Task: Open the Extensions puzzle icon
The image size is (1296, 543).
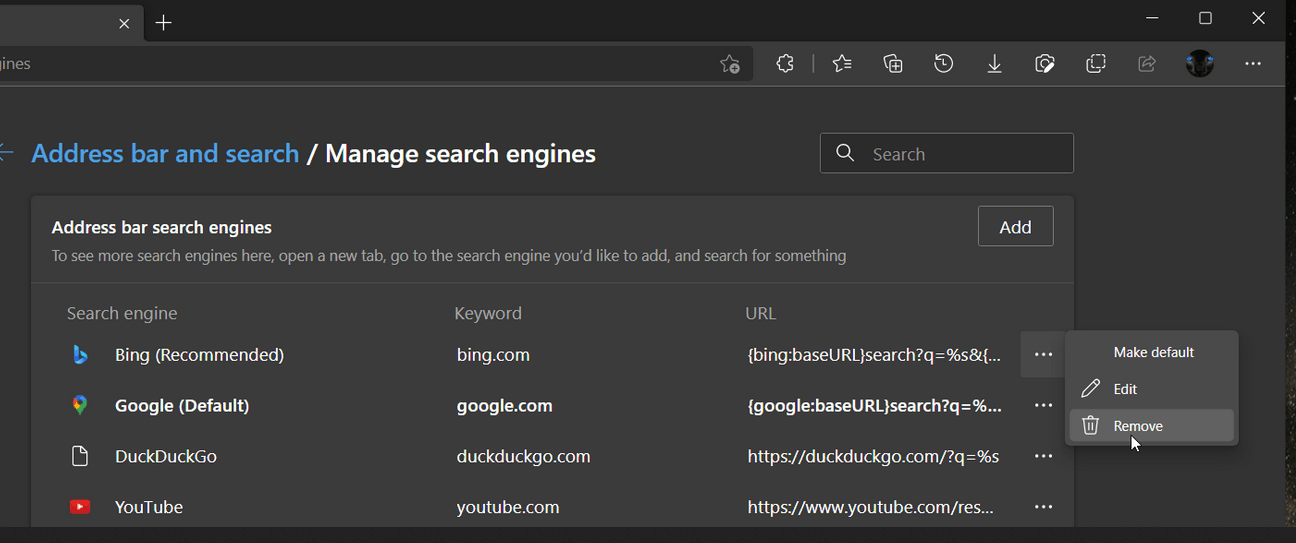Action: pos(786,64)
